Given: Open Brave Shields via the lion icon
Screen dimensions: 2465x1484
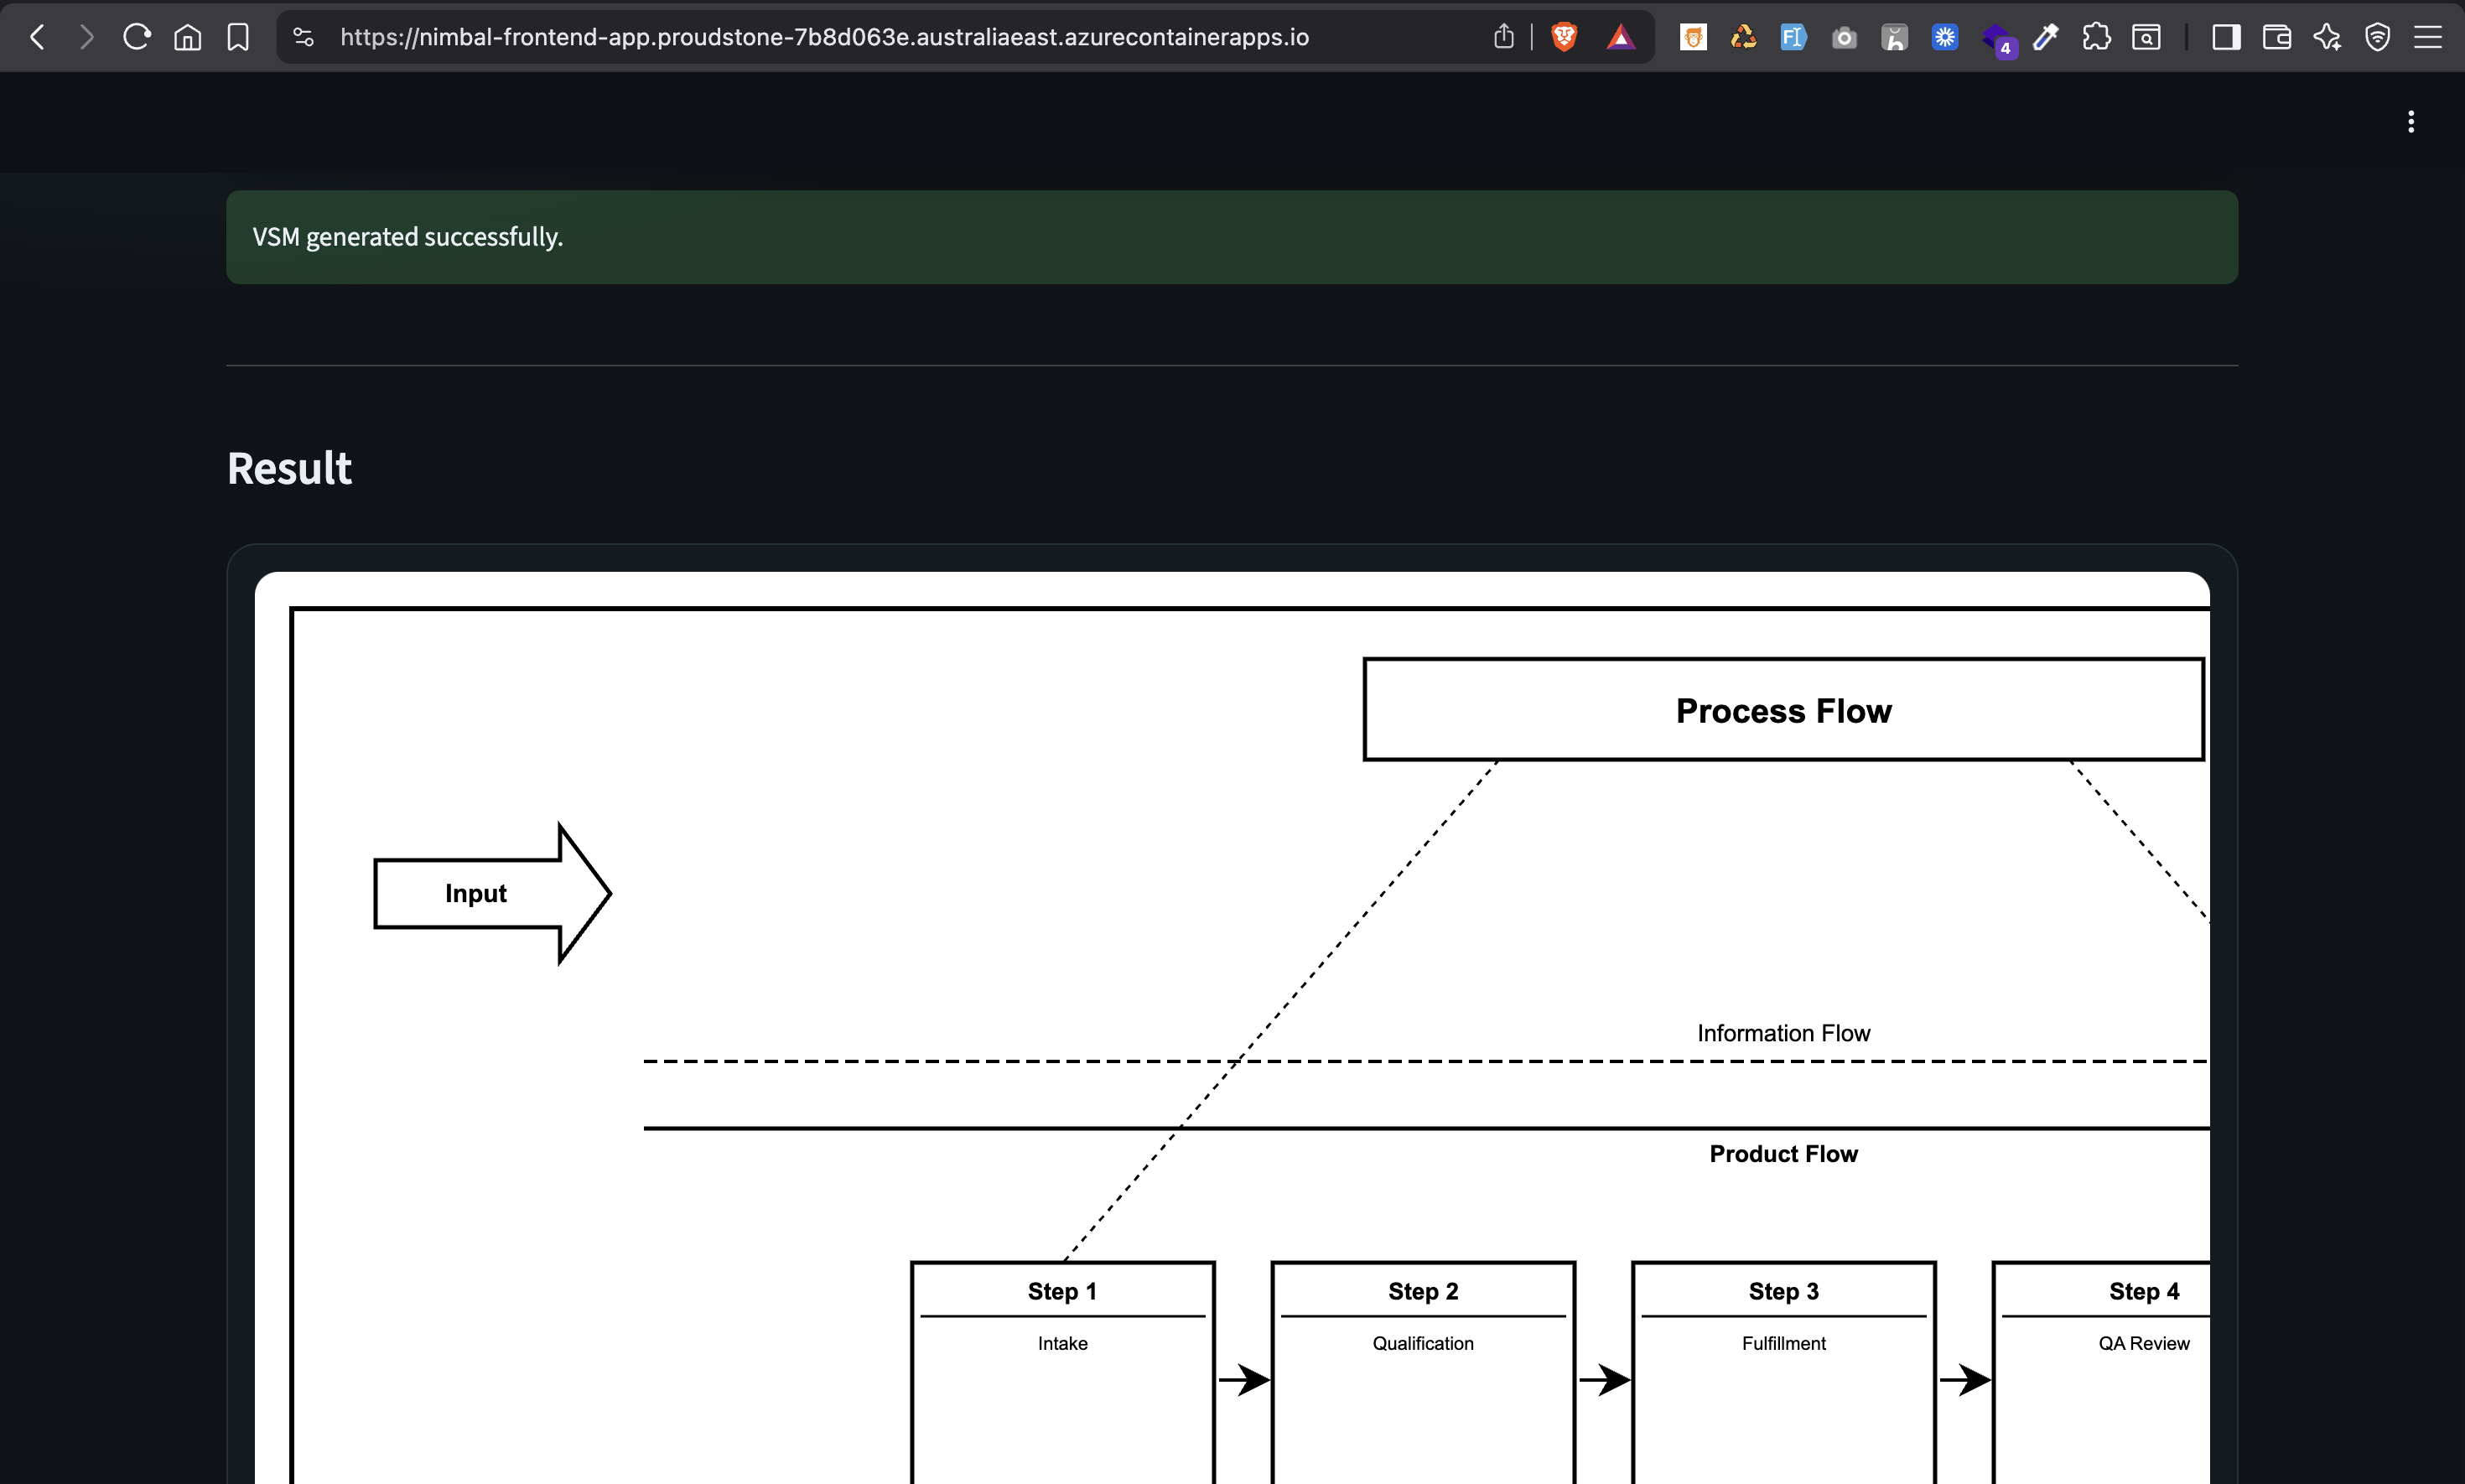Looking at the screenshot, I should (1564, 36).
